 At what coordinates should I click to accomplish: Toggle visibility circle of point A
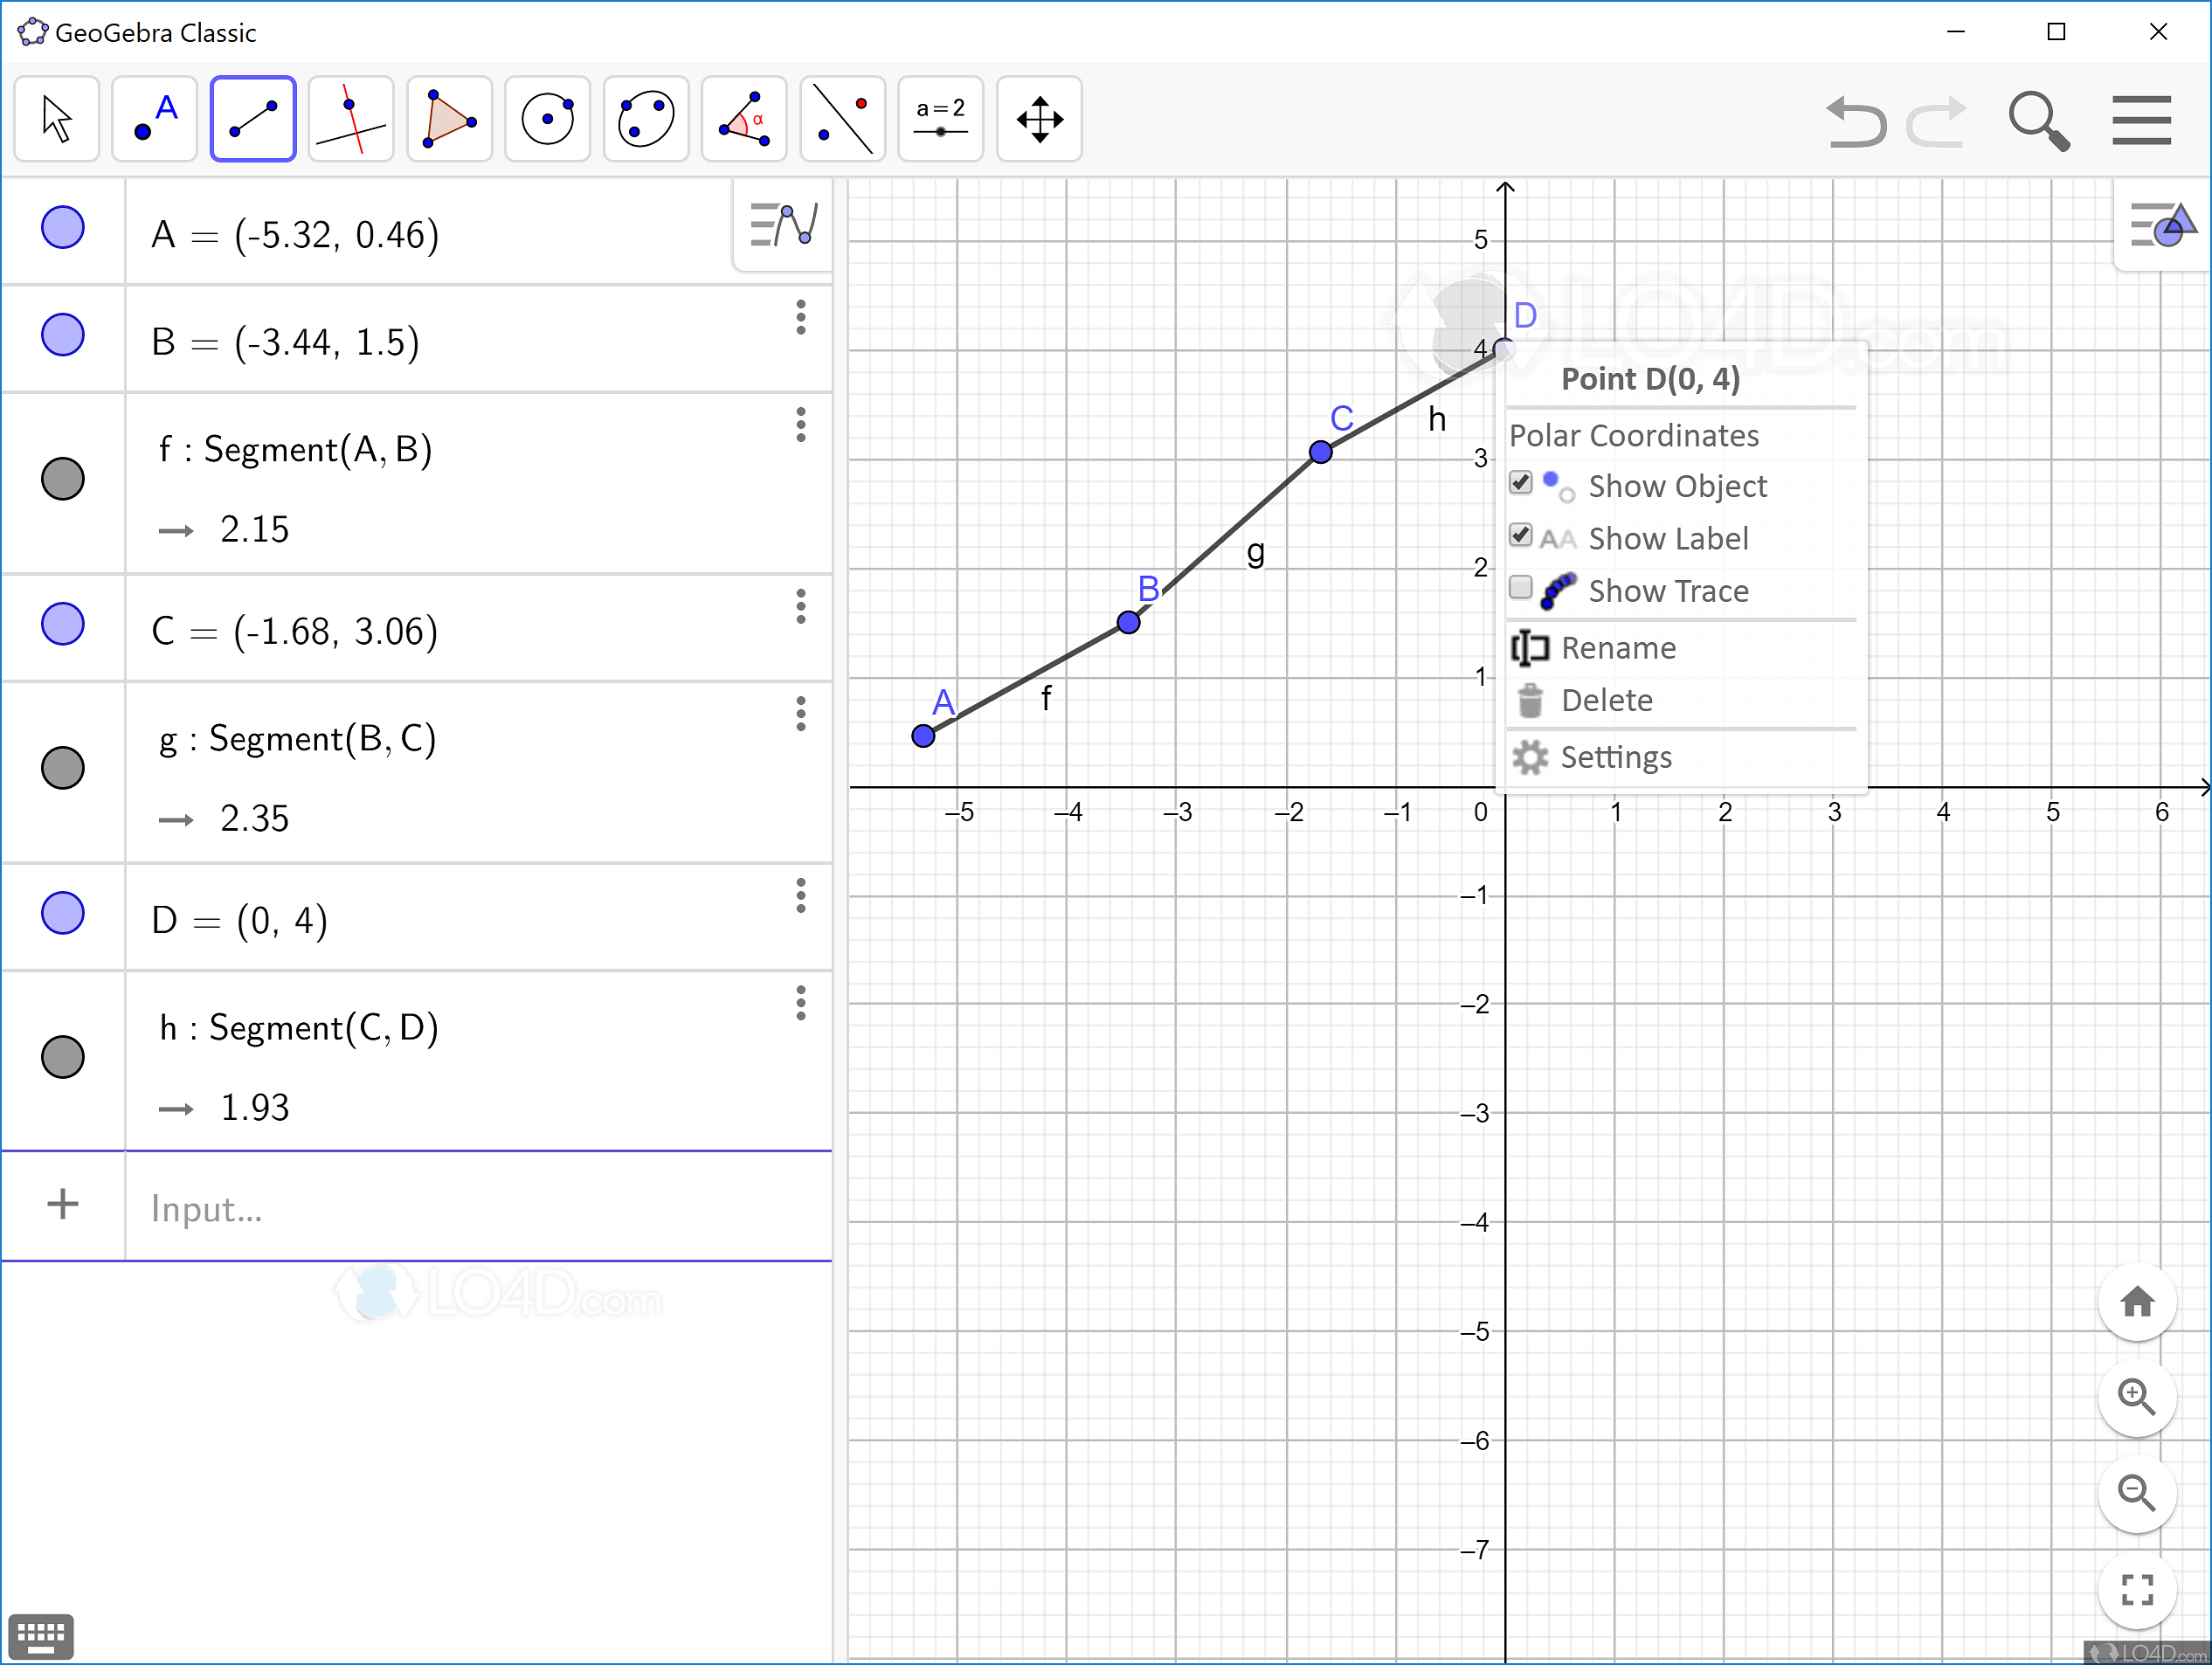click(63, 228)
